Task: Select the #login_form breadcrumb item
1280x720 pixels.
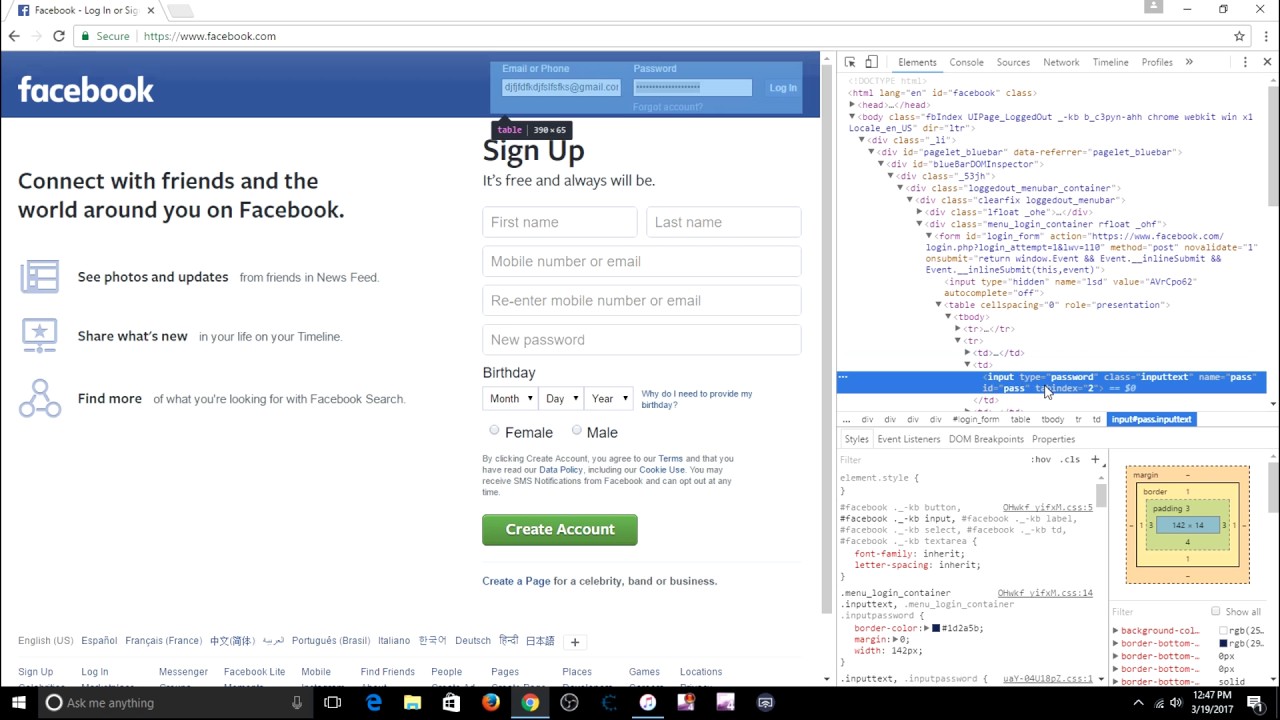Action: (x=976, y=419)
